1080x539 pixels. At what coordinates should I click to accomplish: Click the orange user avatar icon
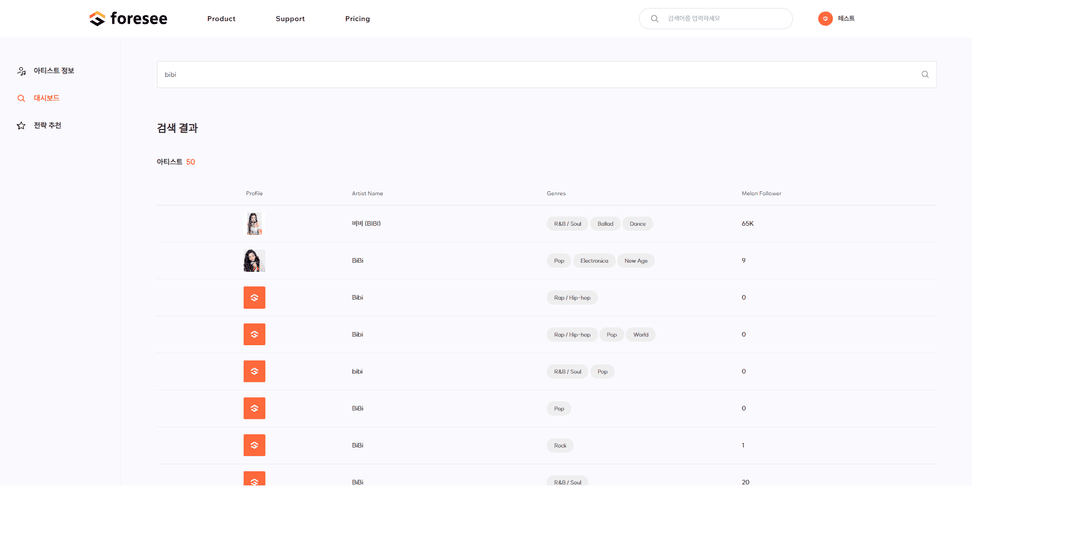click(x=825, y=19)
